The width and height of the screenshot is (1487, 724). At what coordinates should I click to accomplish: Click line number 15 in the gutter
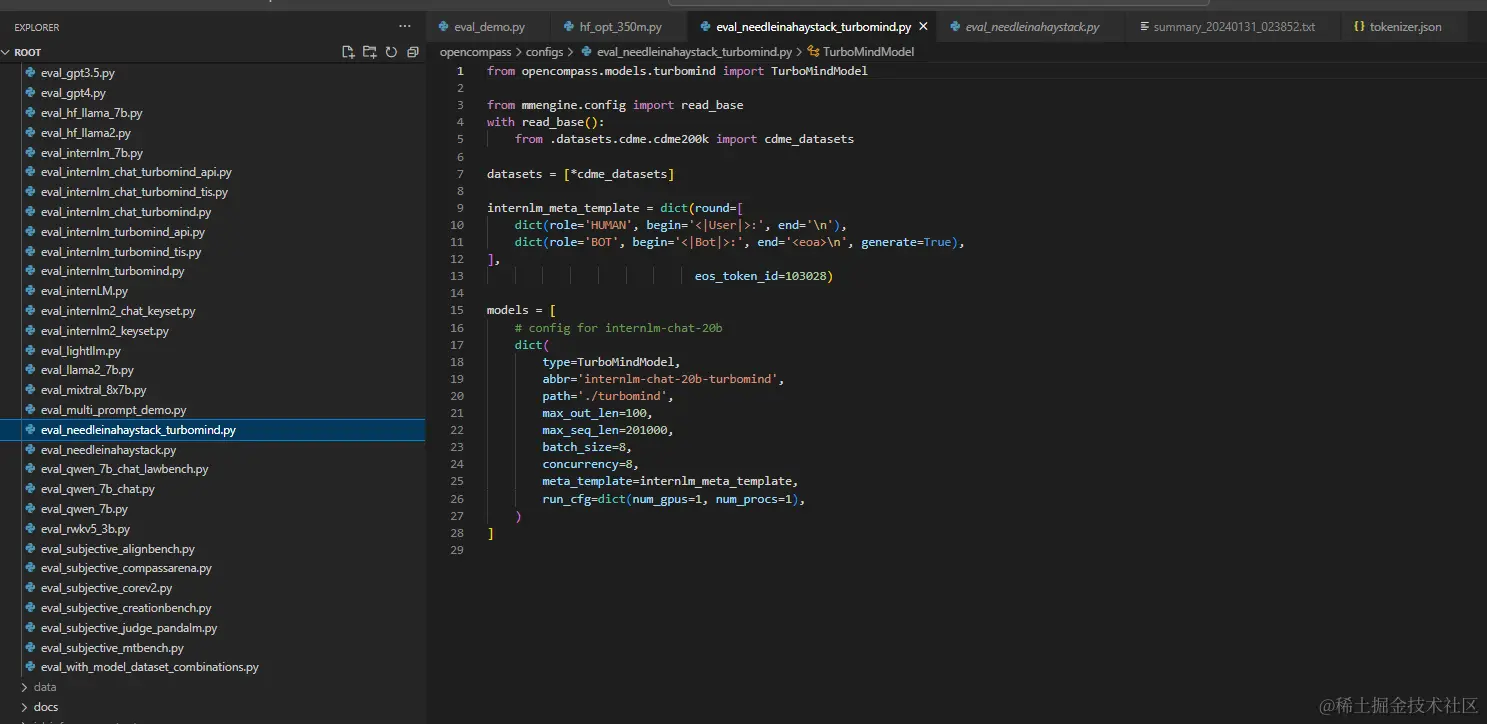click(x=457, y=310)
